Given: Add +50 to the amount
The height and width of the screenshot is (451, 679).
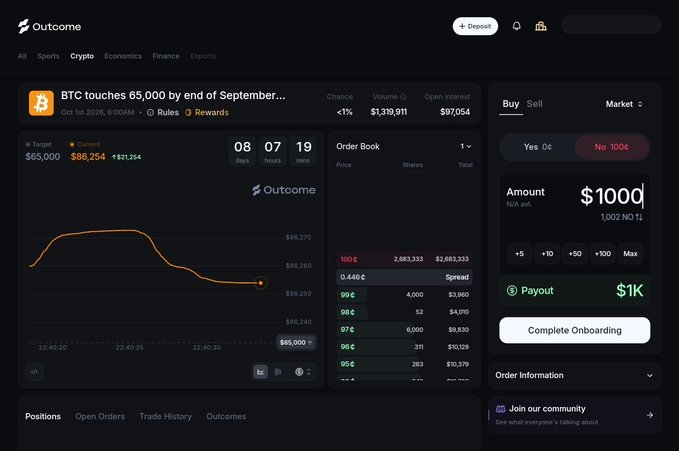Looking at the screenshot, I should (575, 254).
